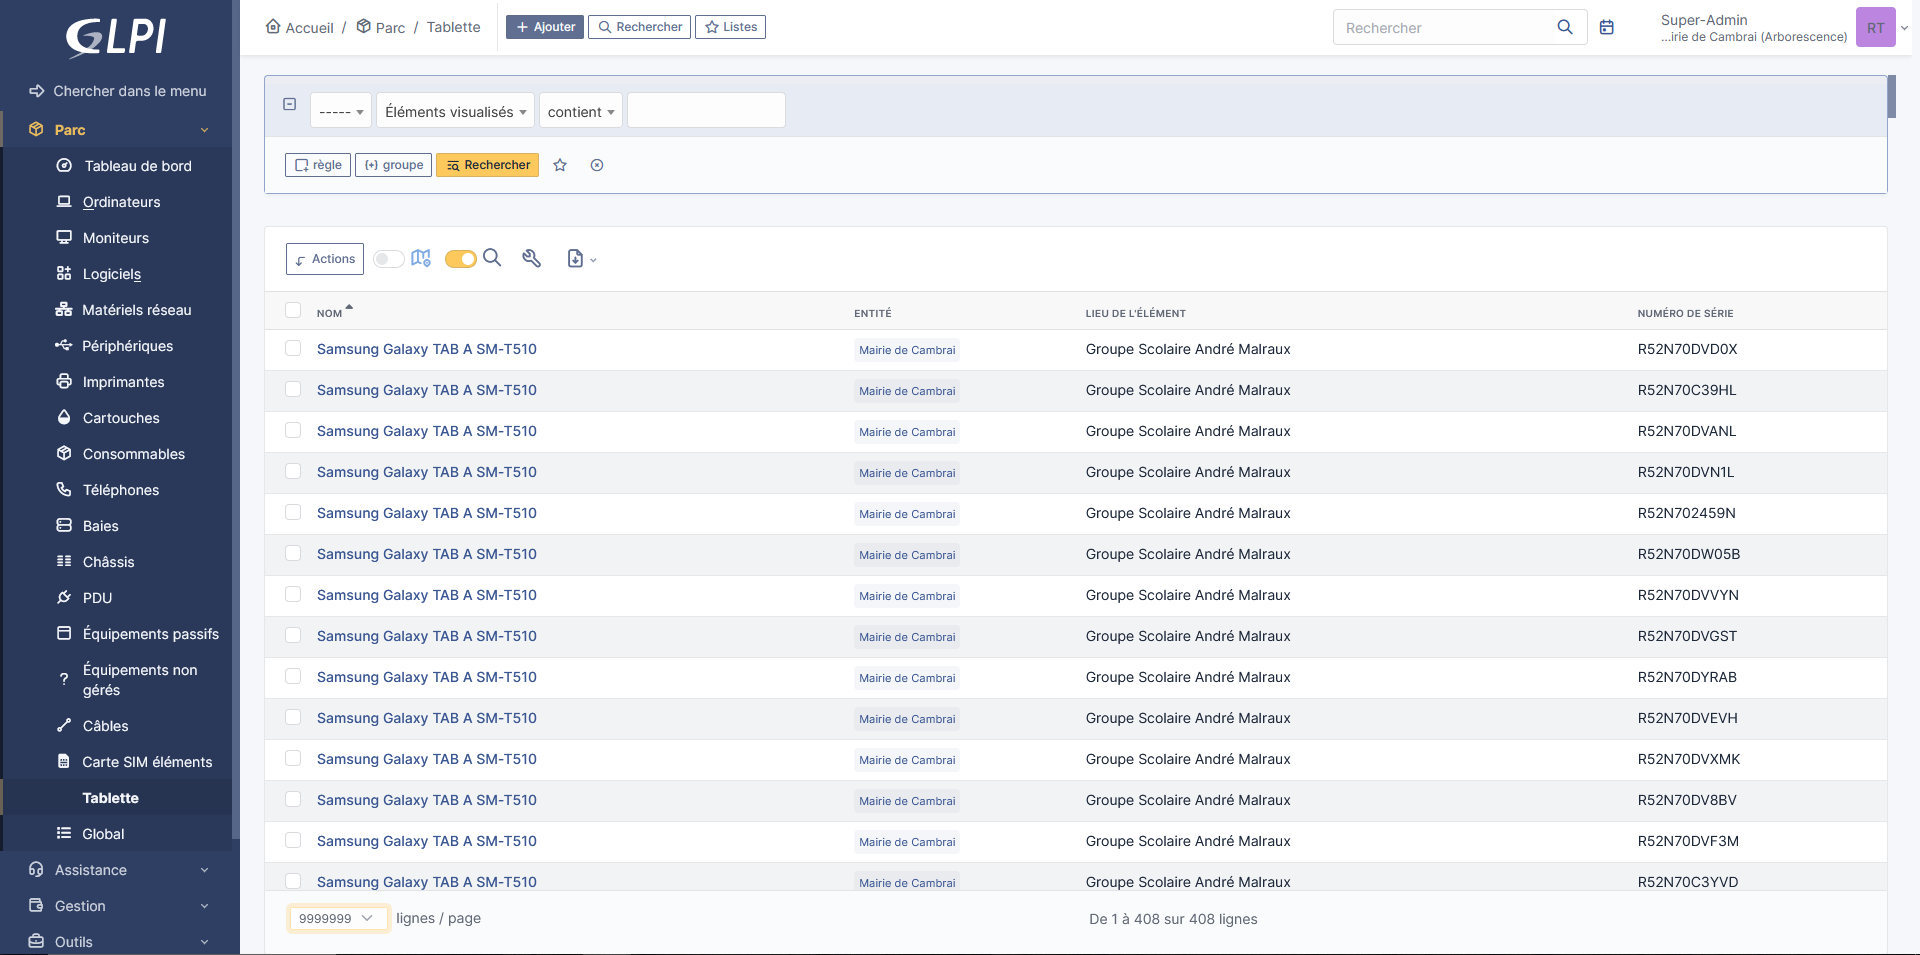Click the Ajouter button
The height and width of the screenshot is (955, 1920).
pos(545,27)
